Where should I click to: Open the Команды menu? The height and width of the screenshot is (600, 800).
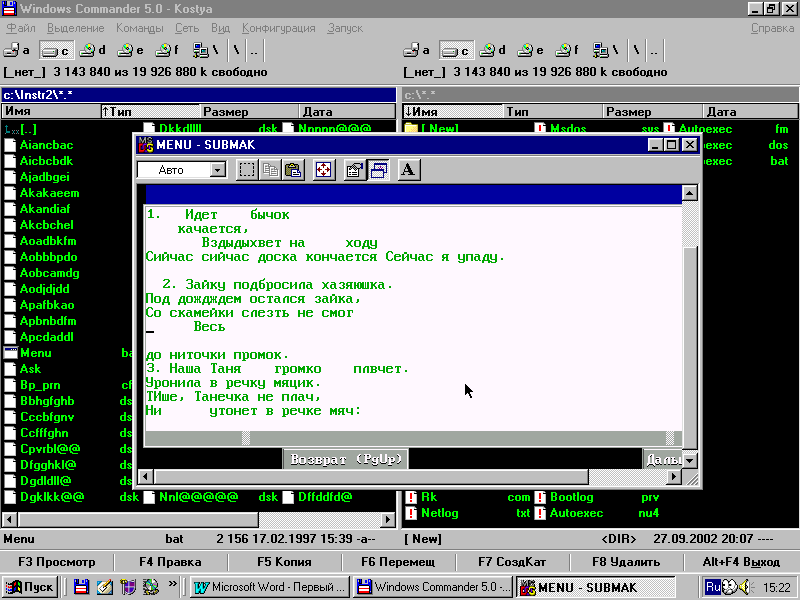[x=140, y=28]
